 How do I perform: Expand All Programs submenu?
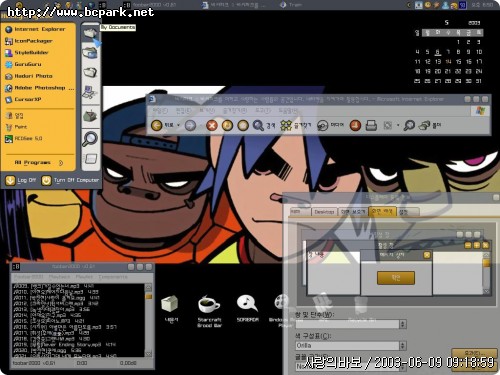pyautogui.click(x=39, y=163)
